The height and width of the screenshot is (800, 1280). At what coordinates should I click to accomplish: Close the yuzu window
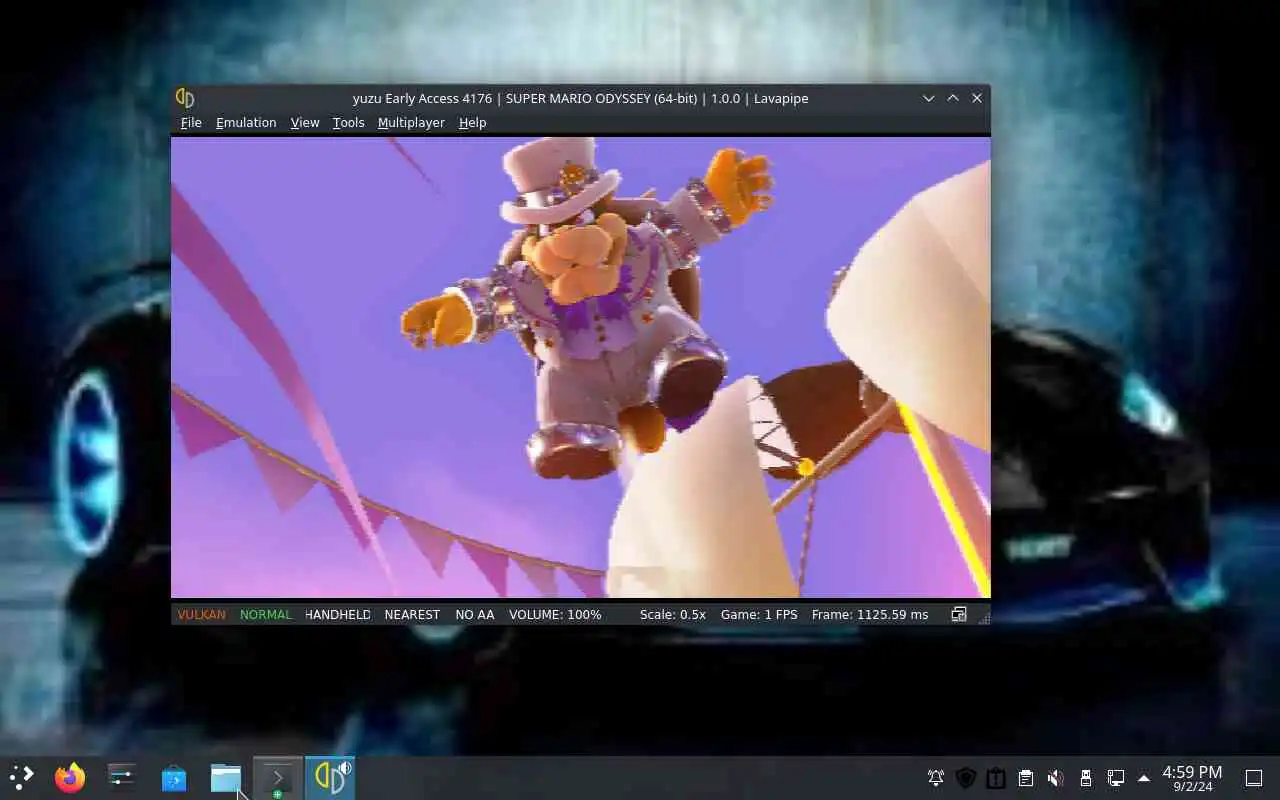tap(977, 98)
